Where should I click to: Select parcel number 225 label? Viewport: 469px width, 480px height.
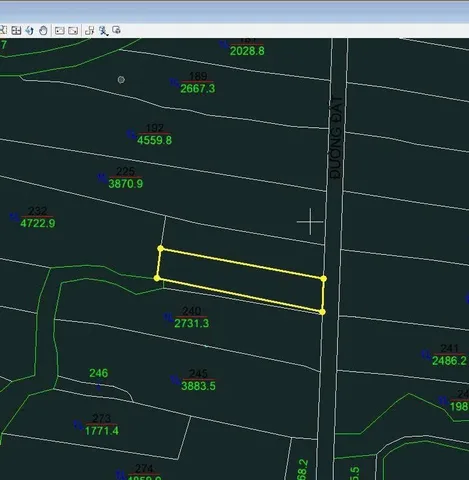126,172
